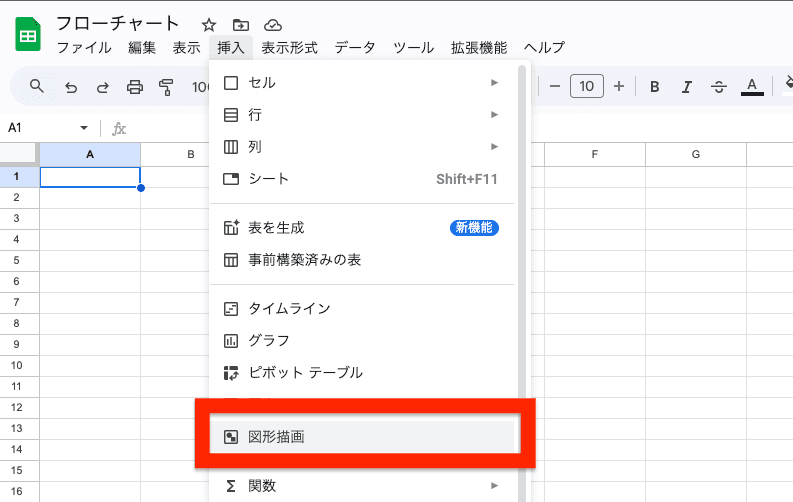Click the font size input field
The height and width of the screenshot is (502, 793).
point(586,87)
